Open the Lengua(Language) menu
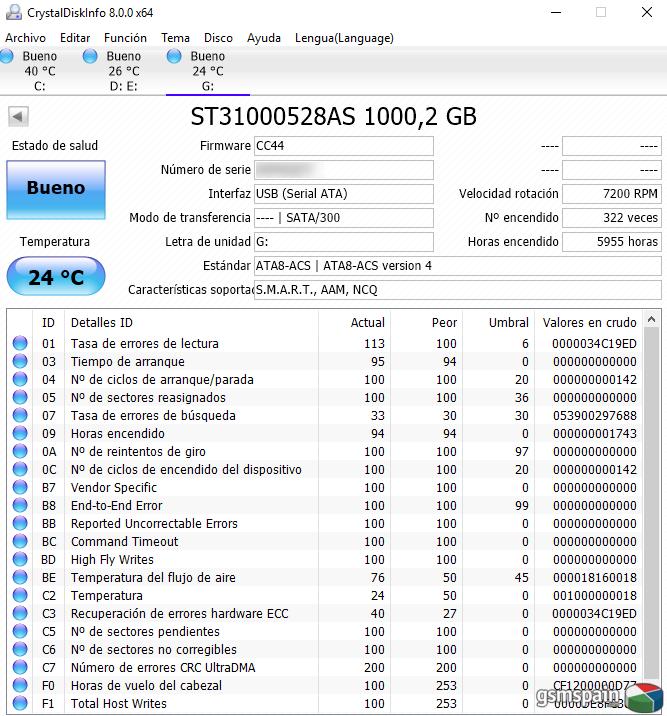The image size is (667, 716). [344, 38]
